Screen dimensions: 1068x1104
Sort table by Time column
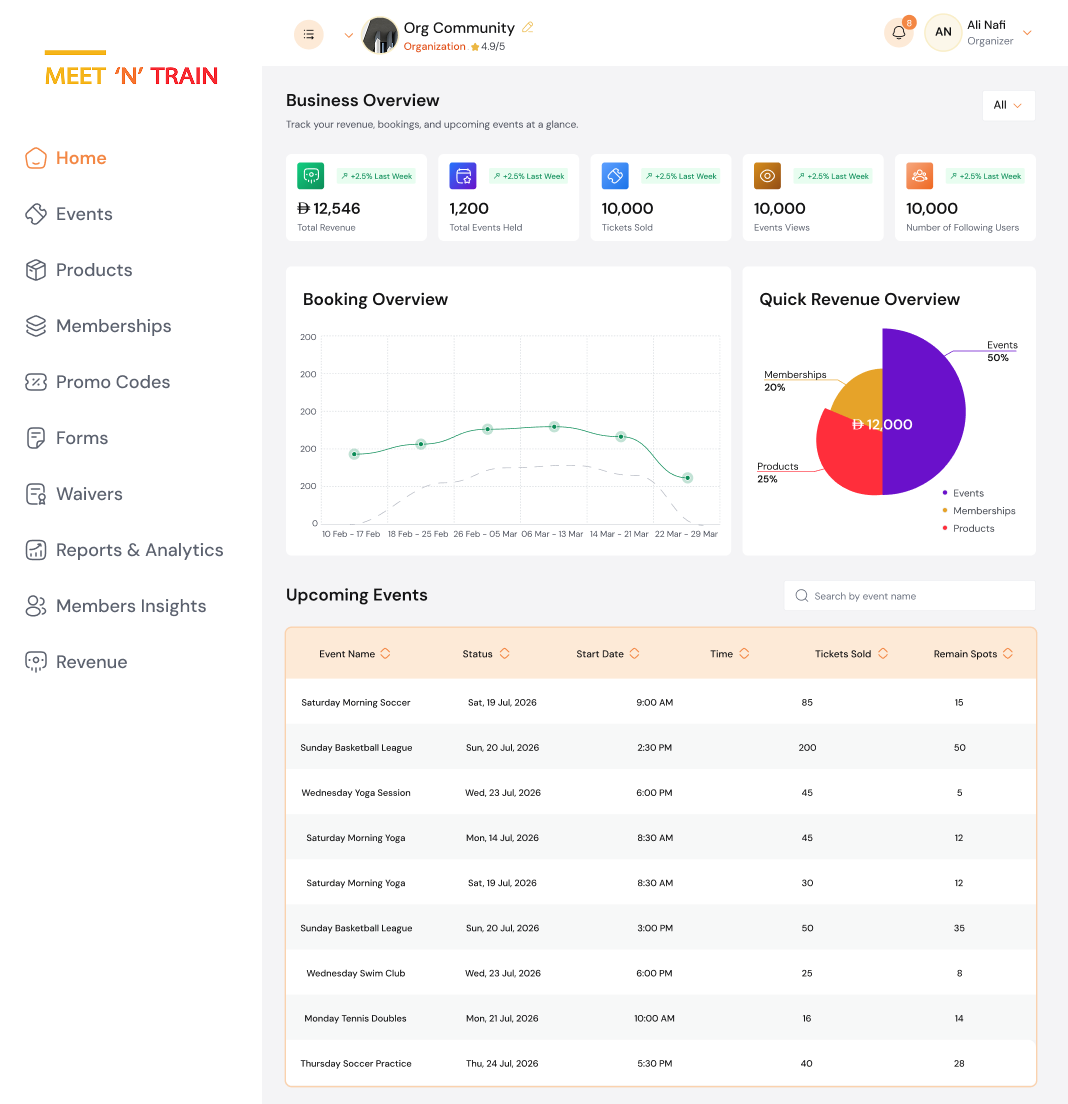point(744,653)
